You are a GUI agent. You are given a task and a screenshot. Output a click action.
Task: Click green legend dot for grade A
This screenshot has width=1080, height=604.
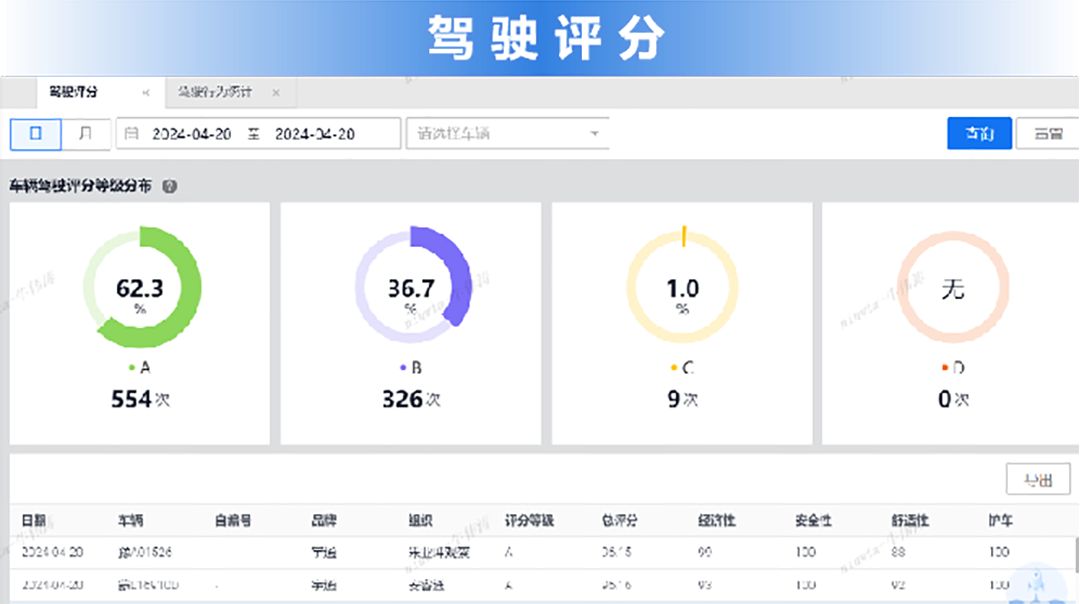point(132,368)
